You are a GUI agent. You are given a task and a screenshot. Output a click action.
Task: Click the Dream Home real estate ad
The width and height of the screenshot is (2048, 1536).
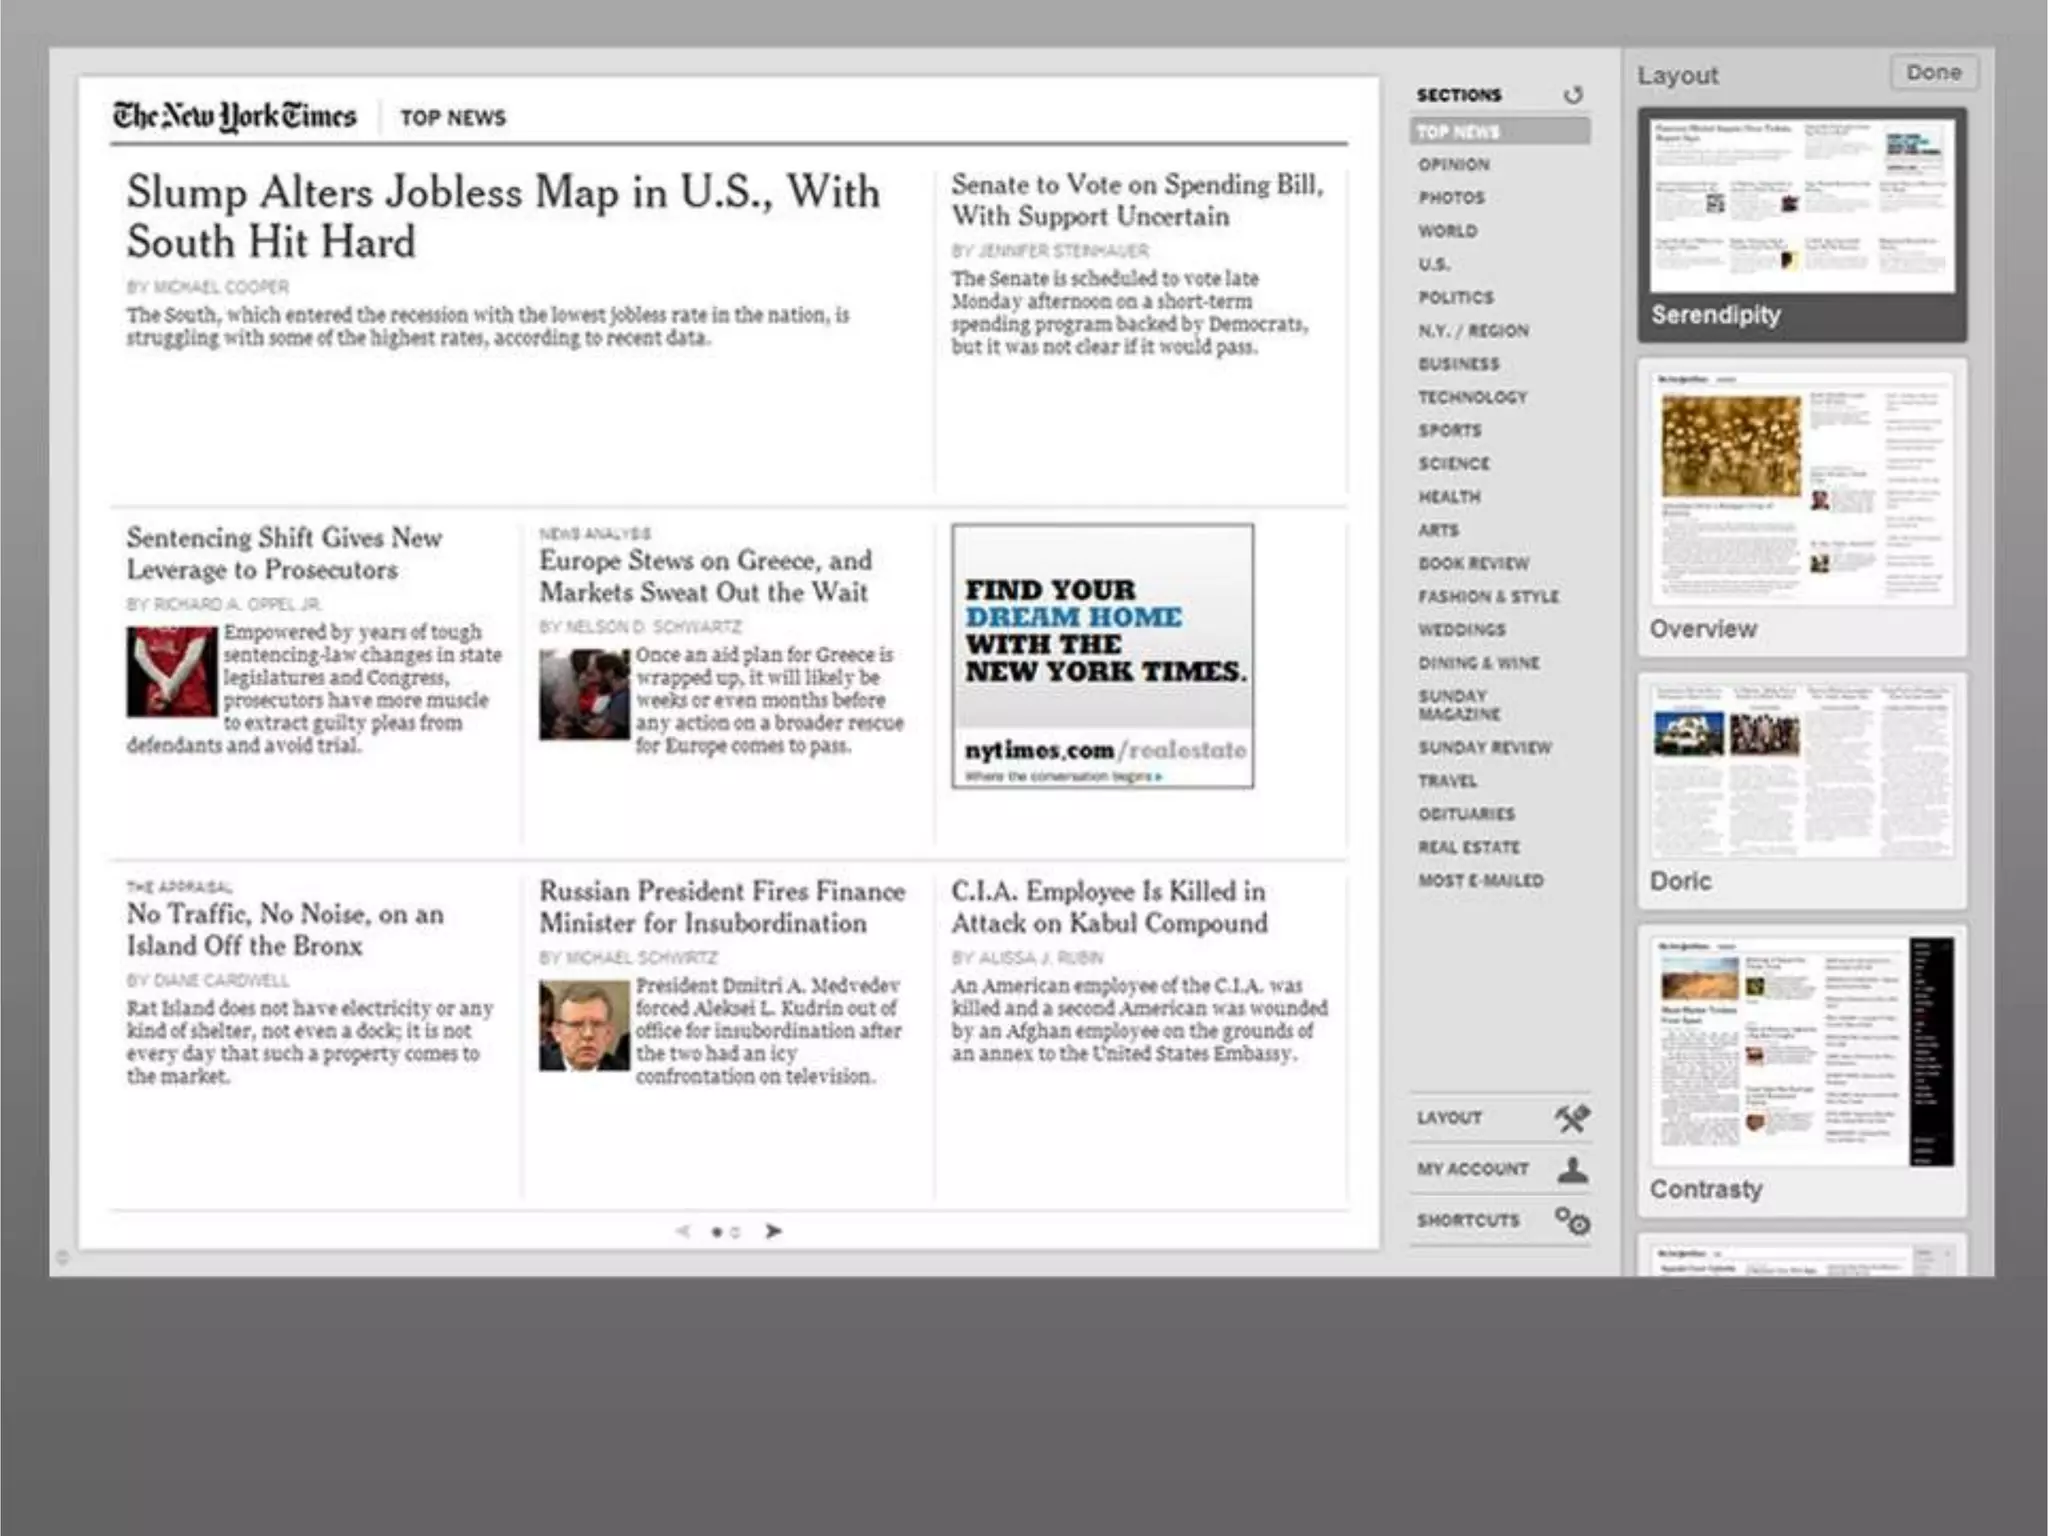pyautogui.click(x=1102, y=656)
